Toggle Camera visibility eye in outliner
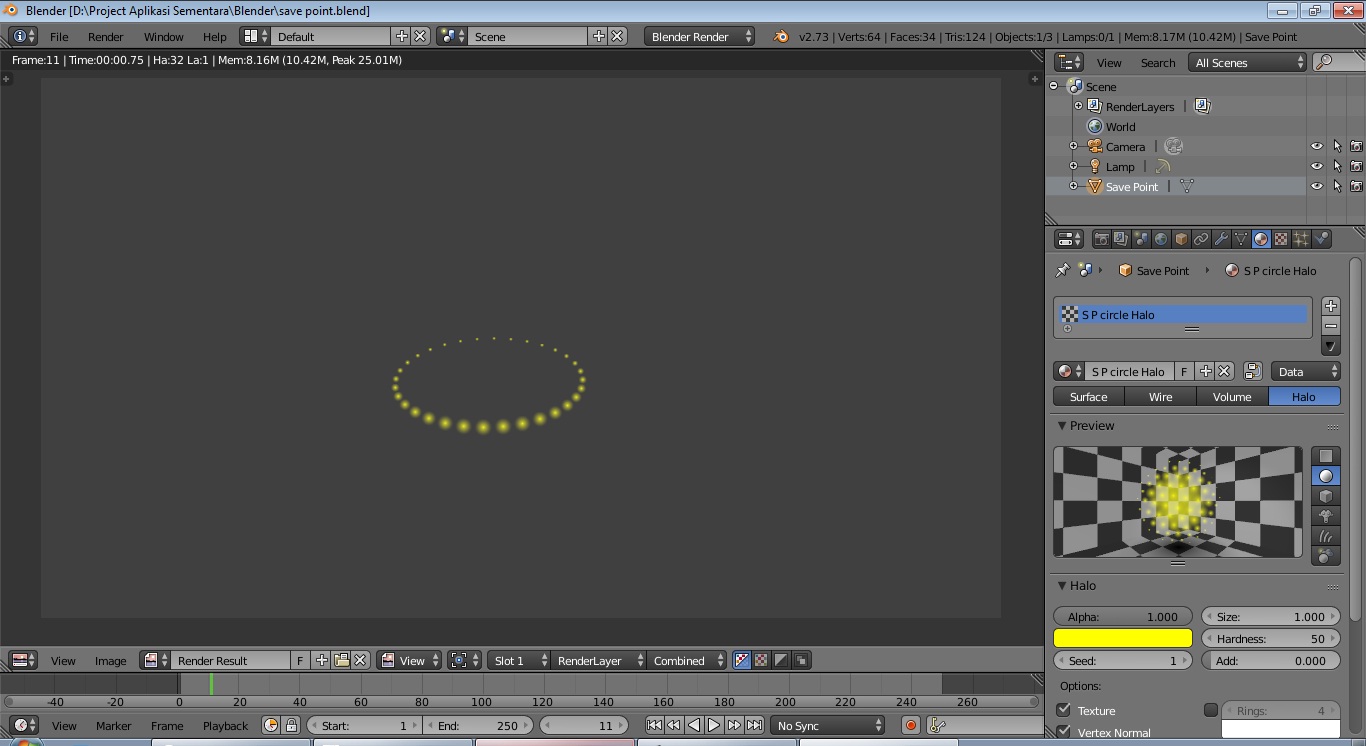Viewport: 1366px width, 746px height. coord(1316,146)
